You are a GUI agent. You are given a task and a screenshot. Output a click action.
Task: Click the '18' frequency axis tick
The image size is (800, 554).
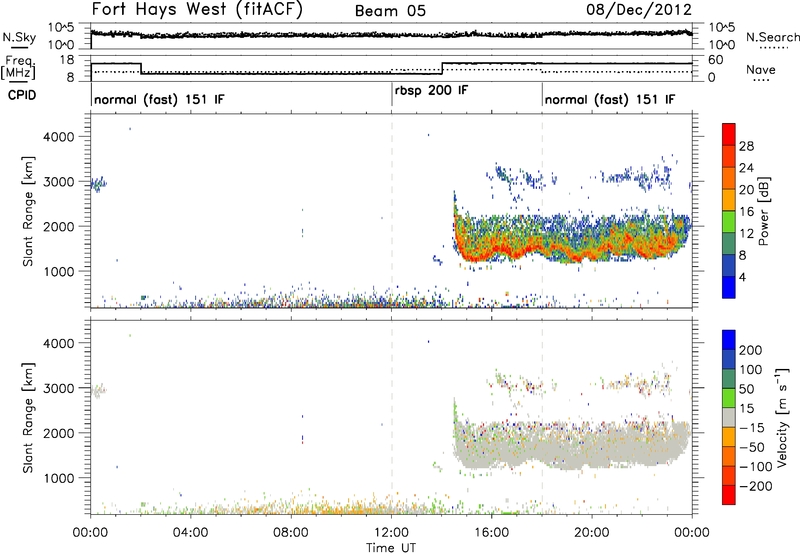click(67, 60)
